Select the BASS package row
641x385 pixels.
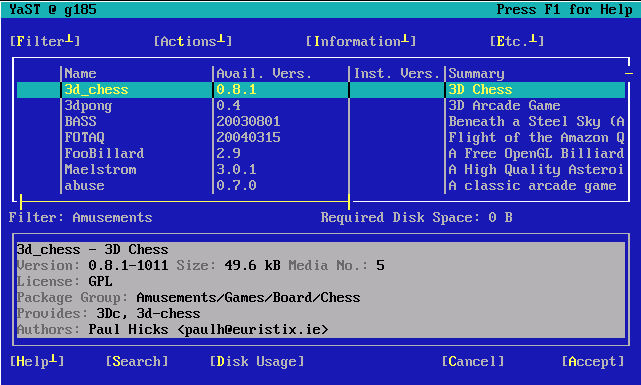(x=321, y=121)
